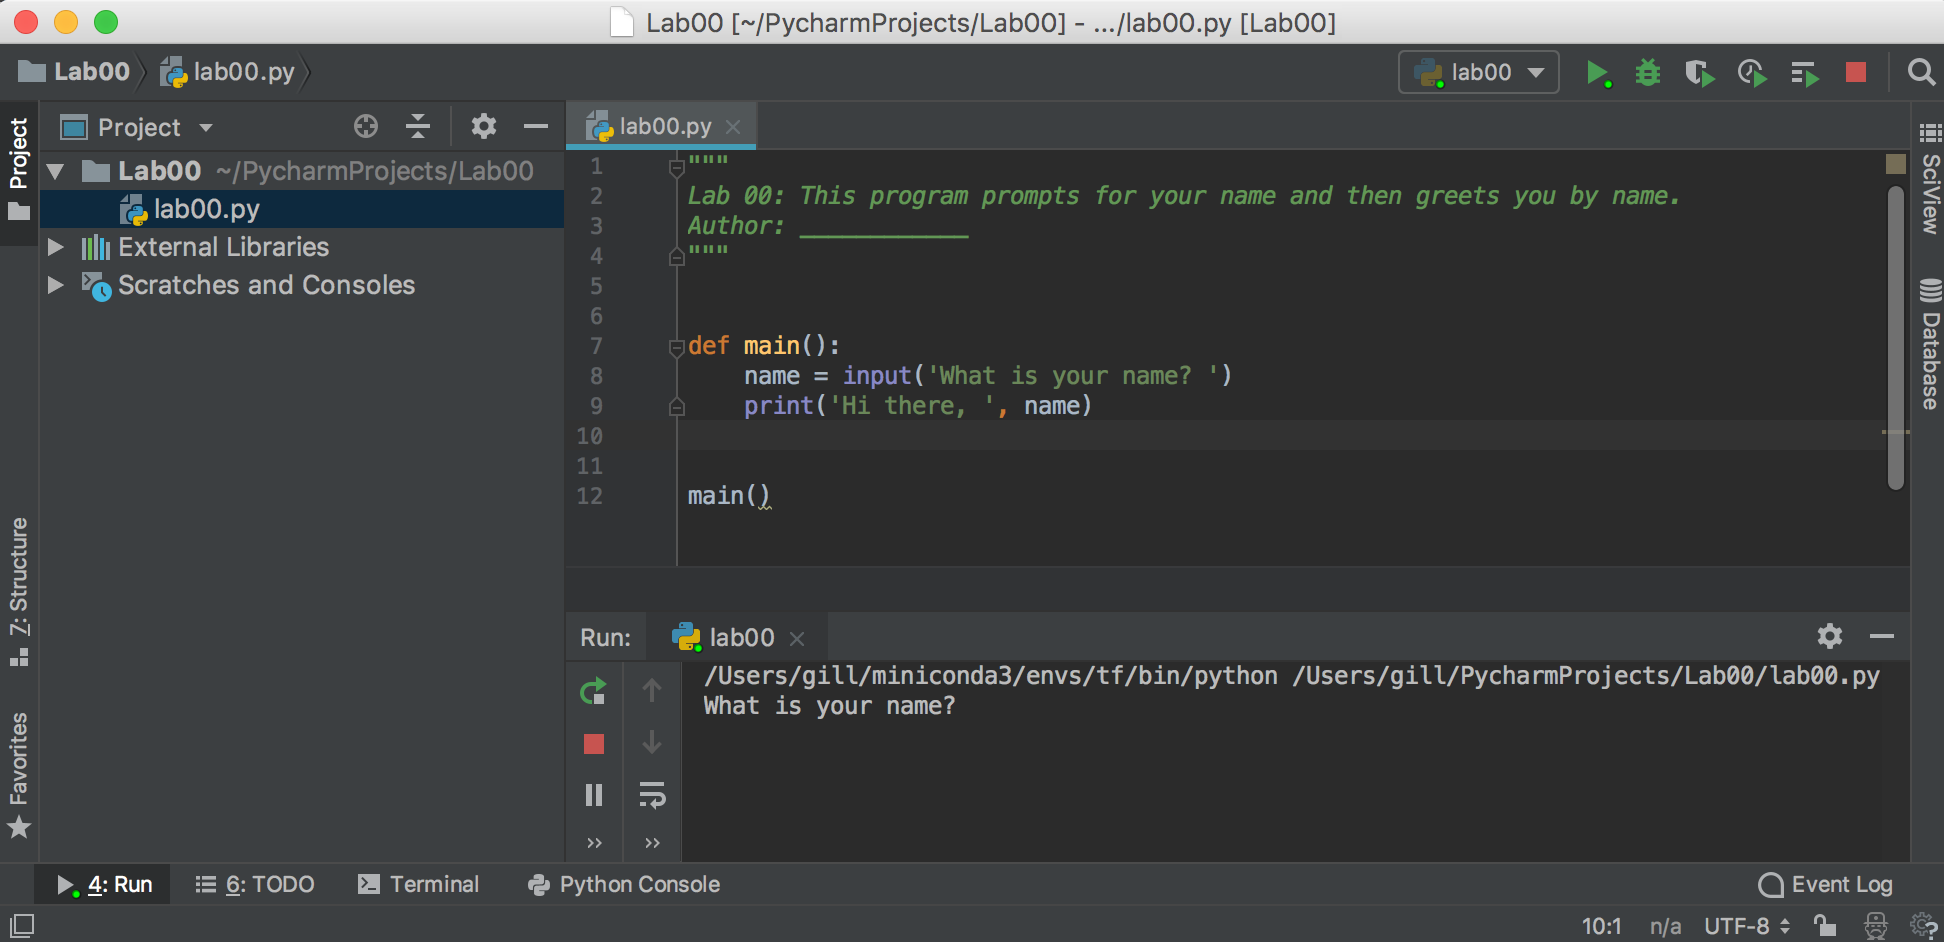Image resolution: width=1944 pixels, height=942 pixels.
Task: Rerun lab00 in Run panel
Action: pyautogui.click(x=593, y=691)
